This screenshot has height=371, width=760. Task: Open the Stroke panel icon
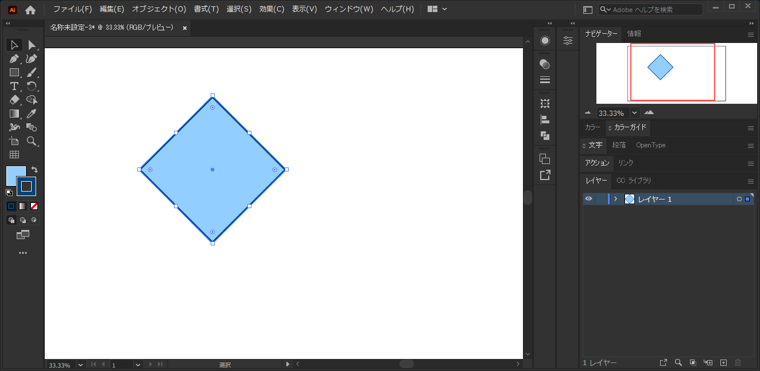[x=545, y=80]
